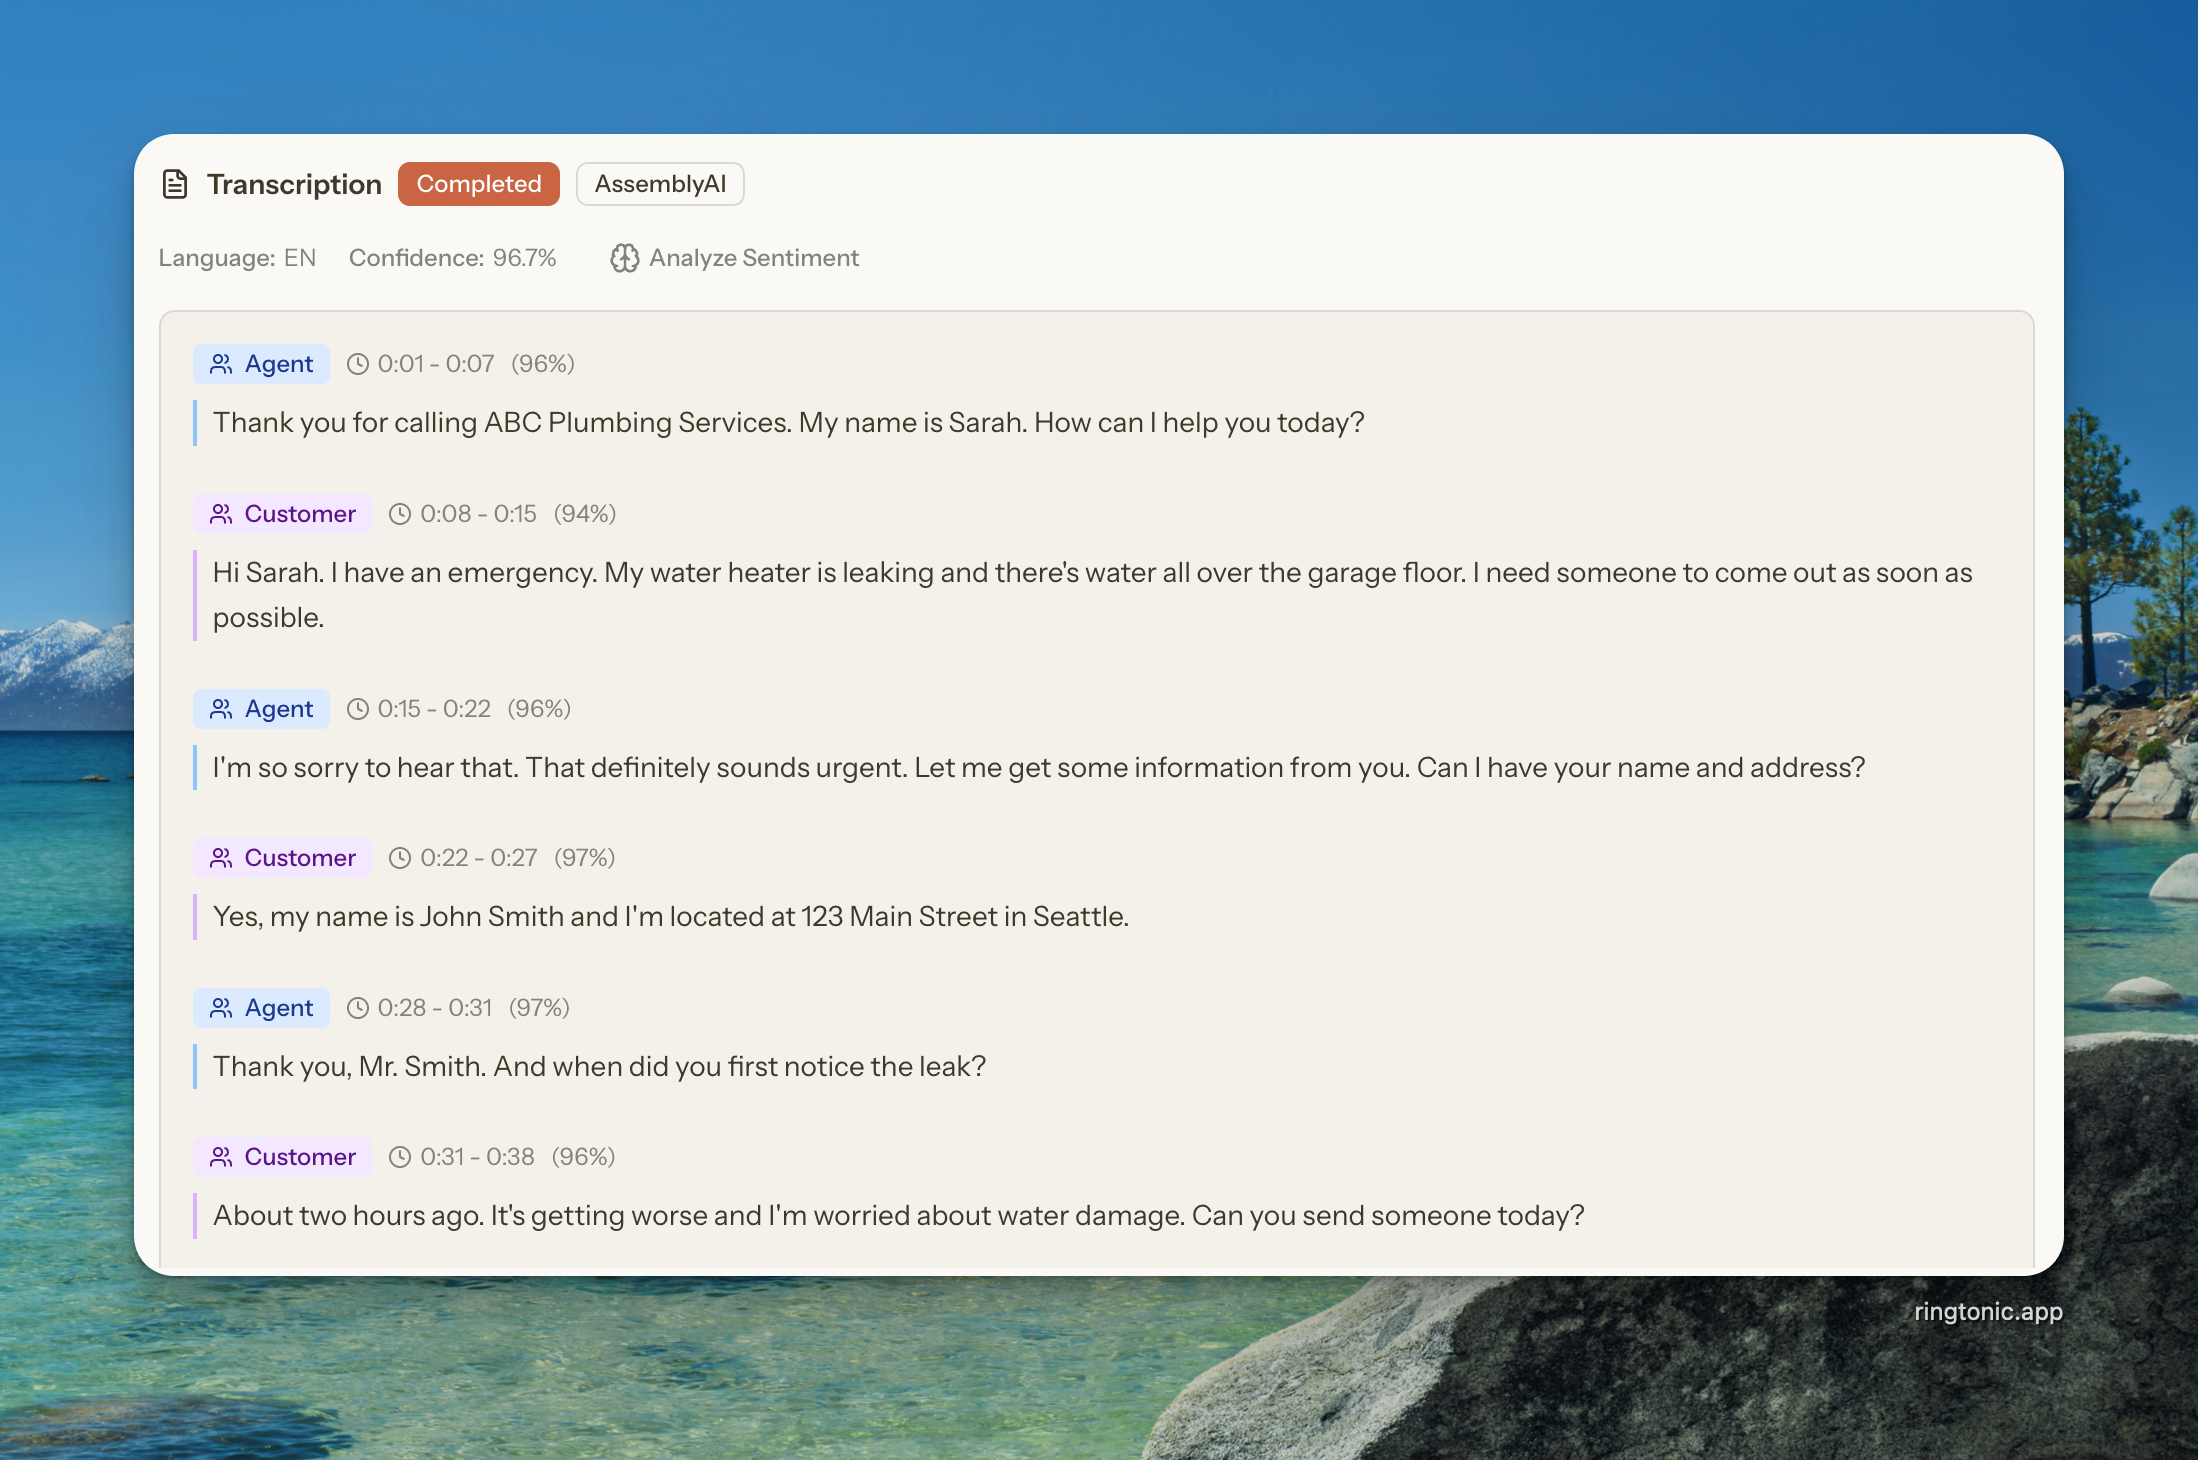Click people icon in first Customer badge
The height and width of the screenshot is (1460, 2198).
point(221,514)
